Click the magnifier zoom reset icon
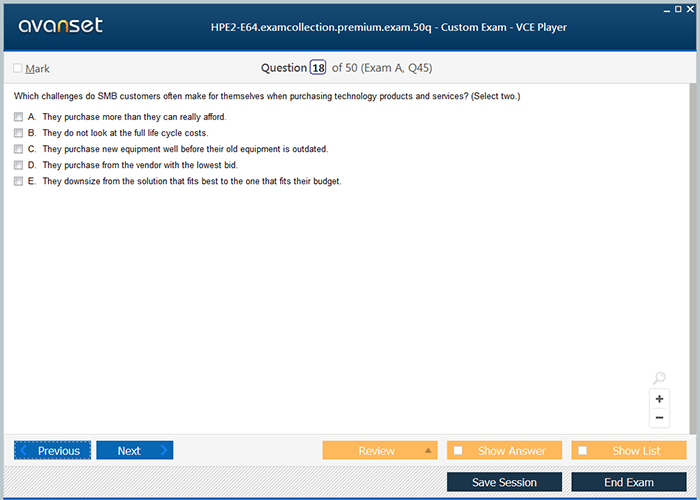This screenshot has height=500, width=700. [659, 378]
